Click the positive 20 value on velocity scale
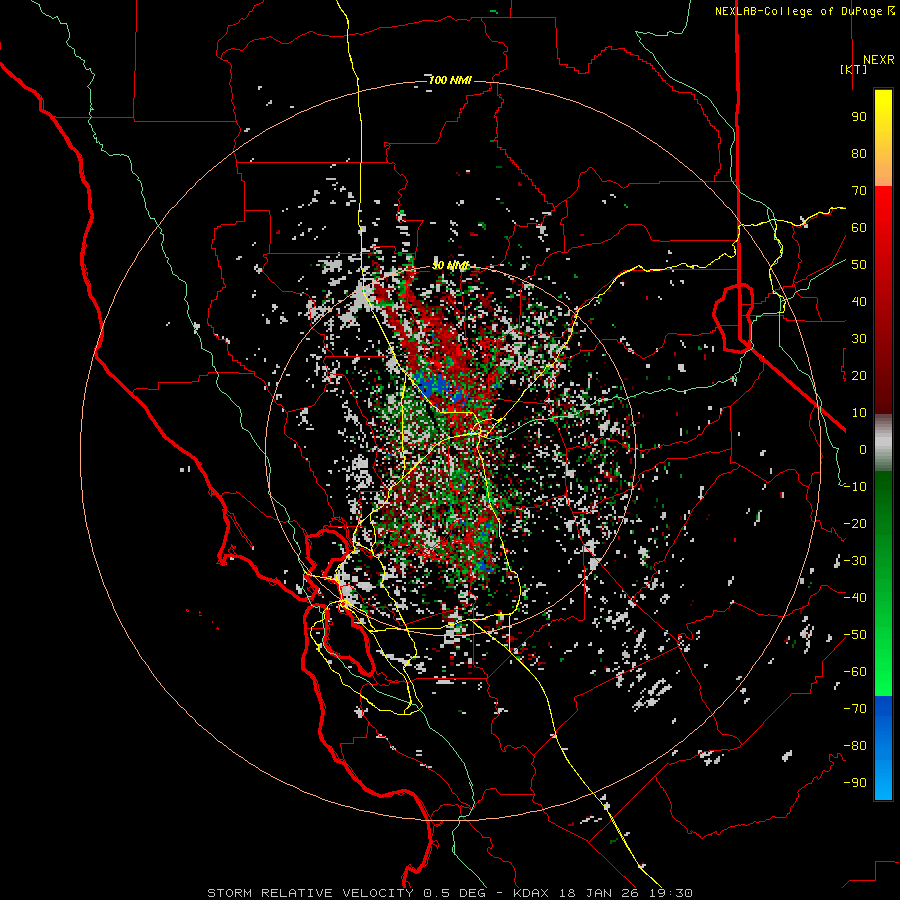 pos(859,376)
